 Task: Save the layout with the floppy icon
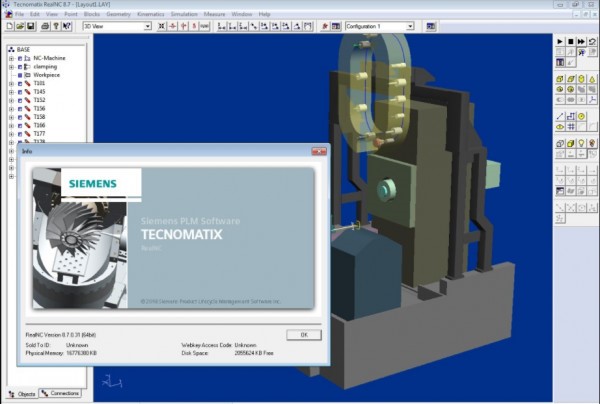click(31, 26)
